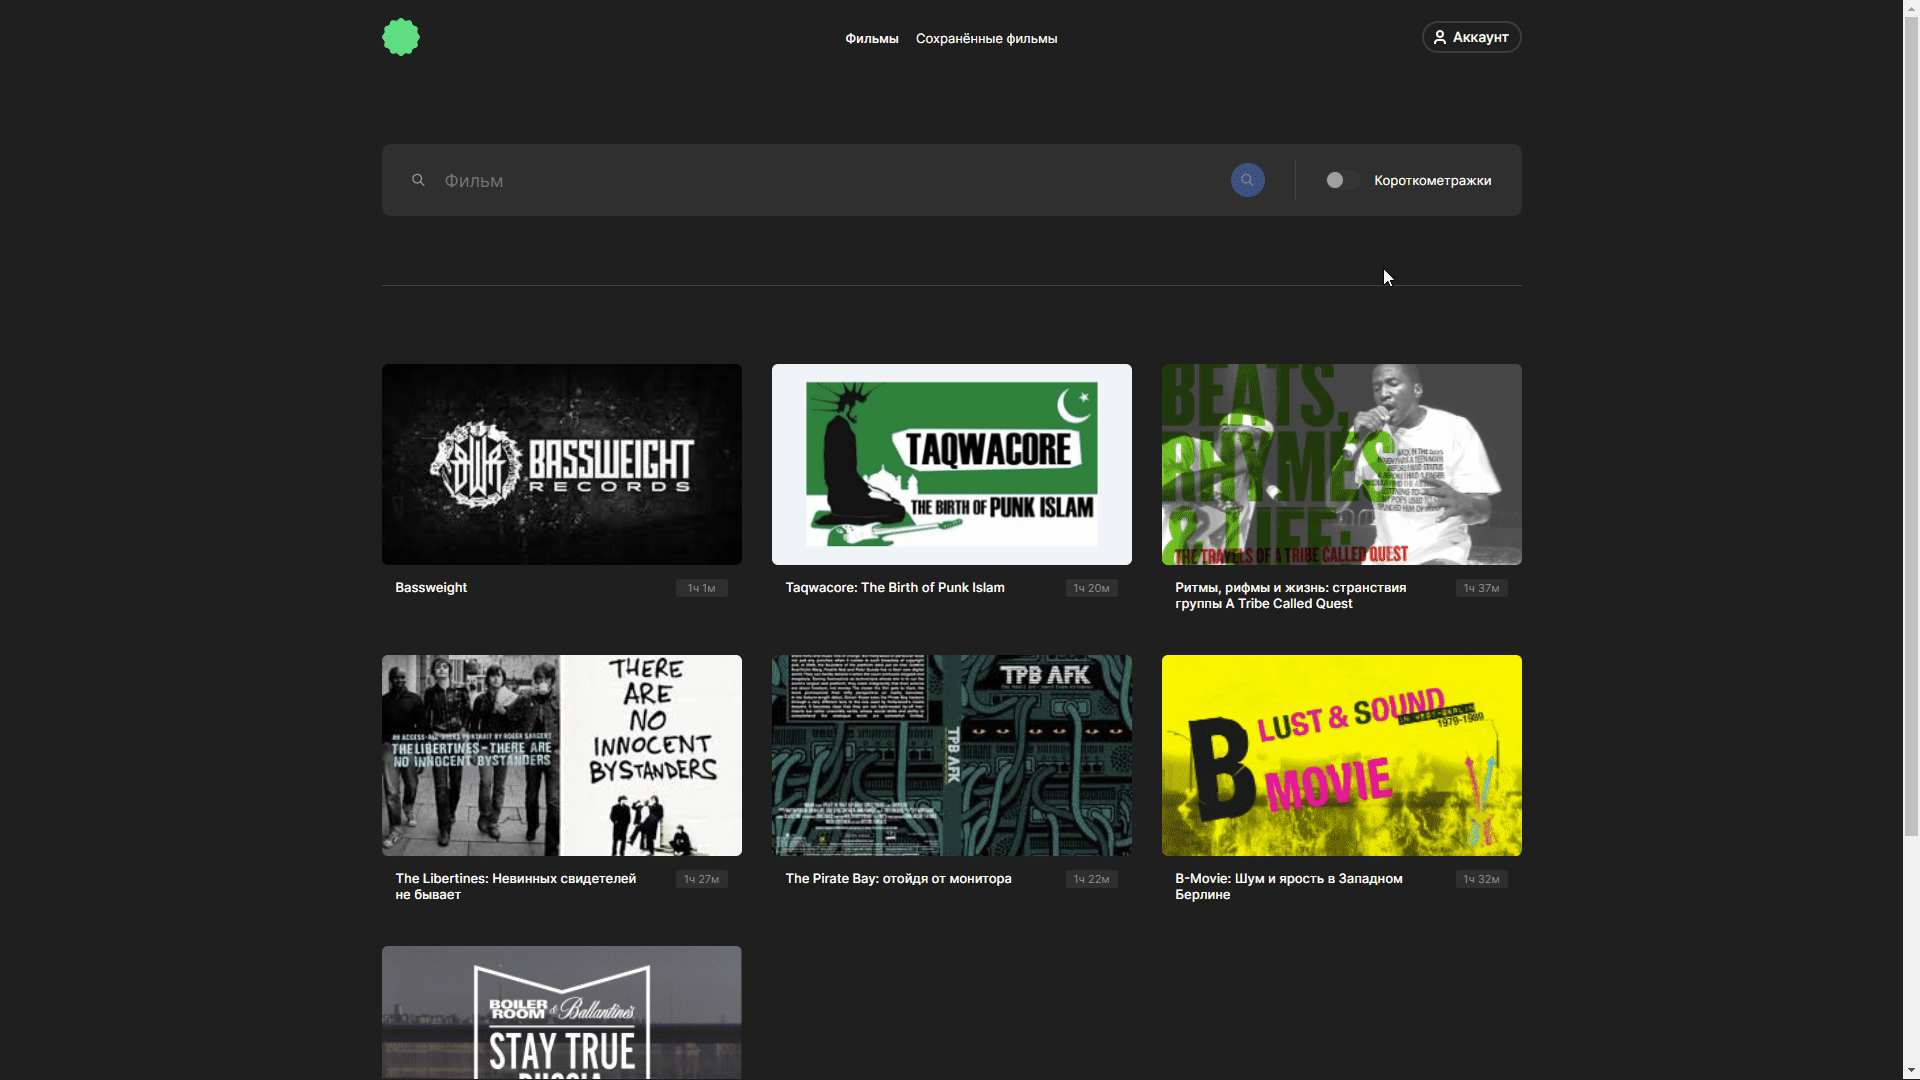
Task: Open the A Tribe Called Quest documentary poster
Action: click(x=1341, y=464)
